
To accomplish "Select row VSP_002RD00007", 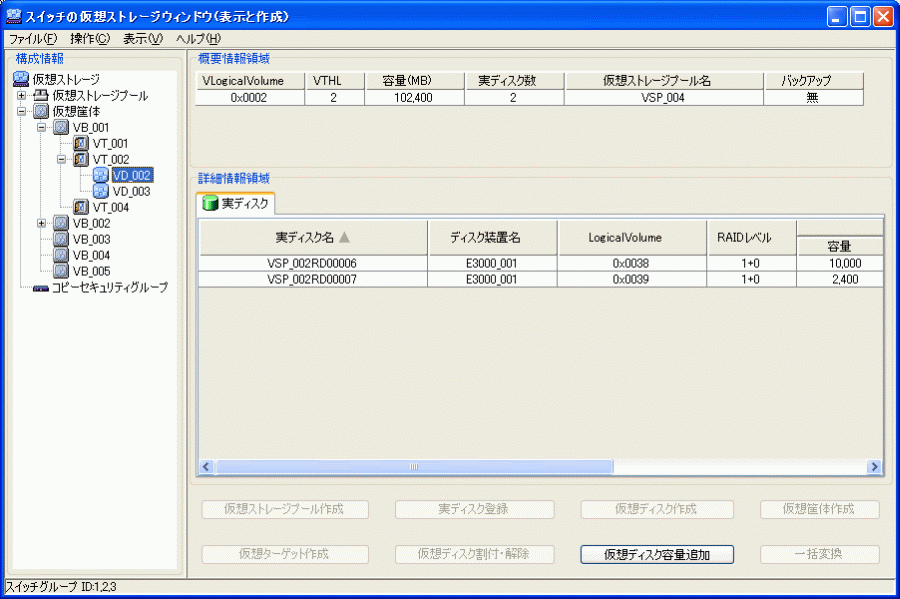I will [x=541, y=279].
